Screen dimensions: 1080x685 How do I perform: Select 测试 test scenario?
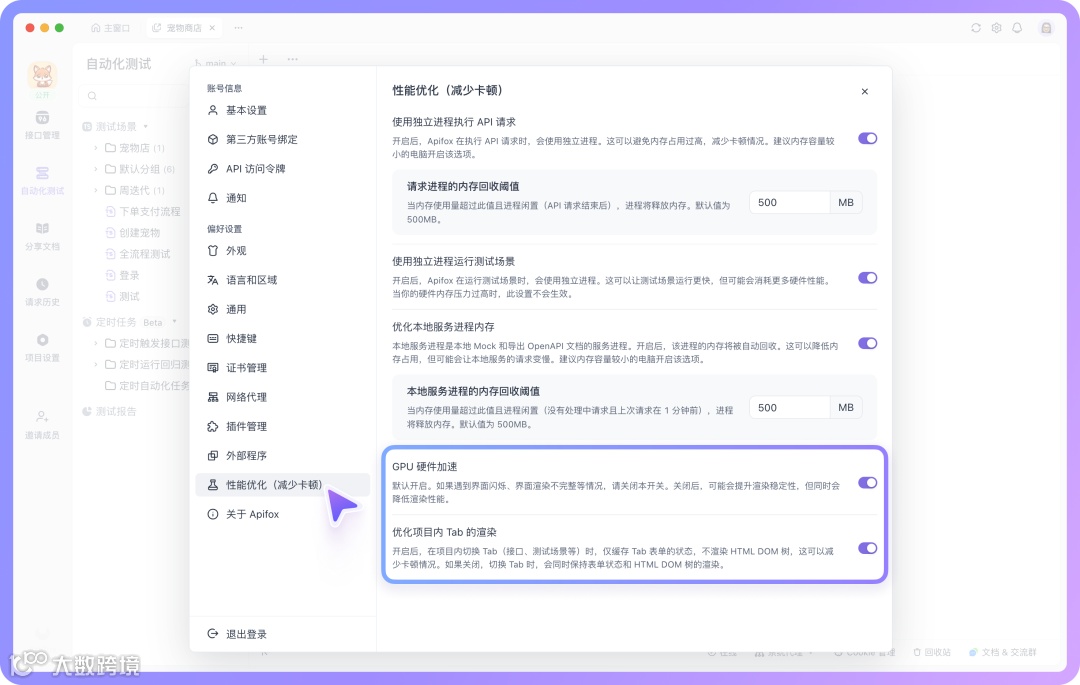122,296
